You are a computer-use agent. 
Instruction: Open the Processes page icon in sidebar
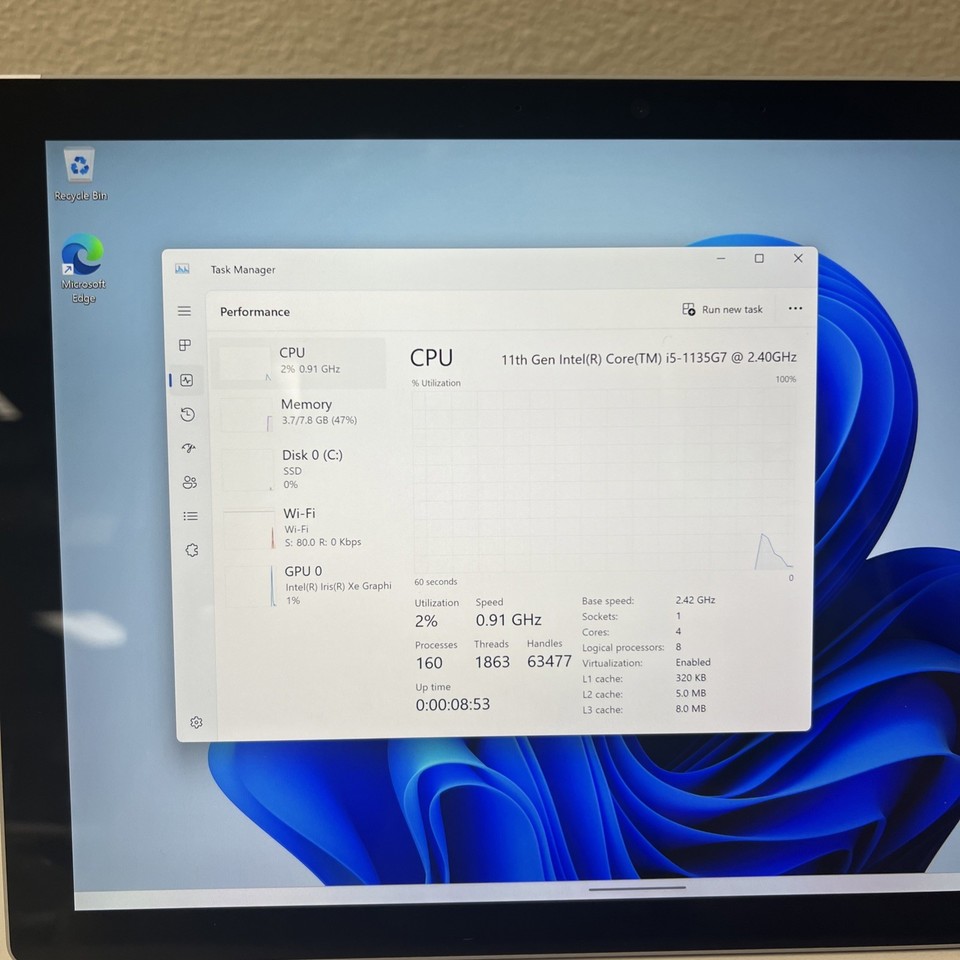tap(185, 345)
